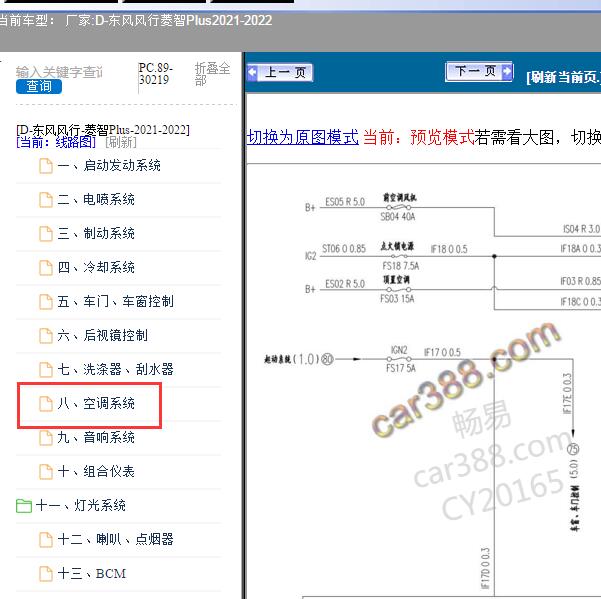
Task: Open 三、制动系统 tree item
Action: coord(96,233)
